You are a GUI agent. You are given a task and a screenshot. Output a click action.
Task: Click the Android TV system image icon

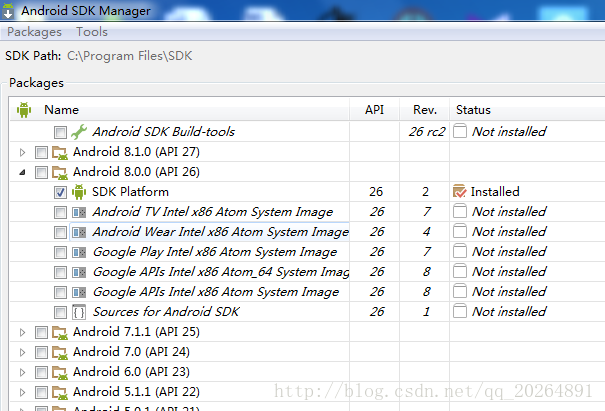(x=79, y=212)
